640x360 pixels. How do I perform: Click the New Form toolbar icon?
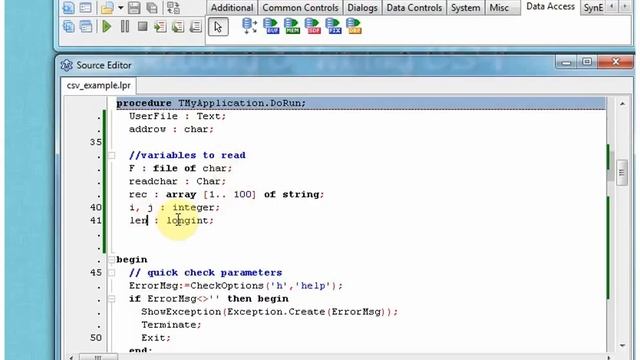pyautogui.click(x=86, y=7)
